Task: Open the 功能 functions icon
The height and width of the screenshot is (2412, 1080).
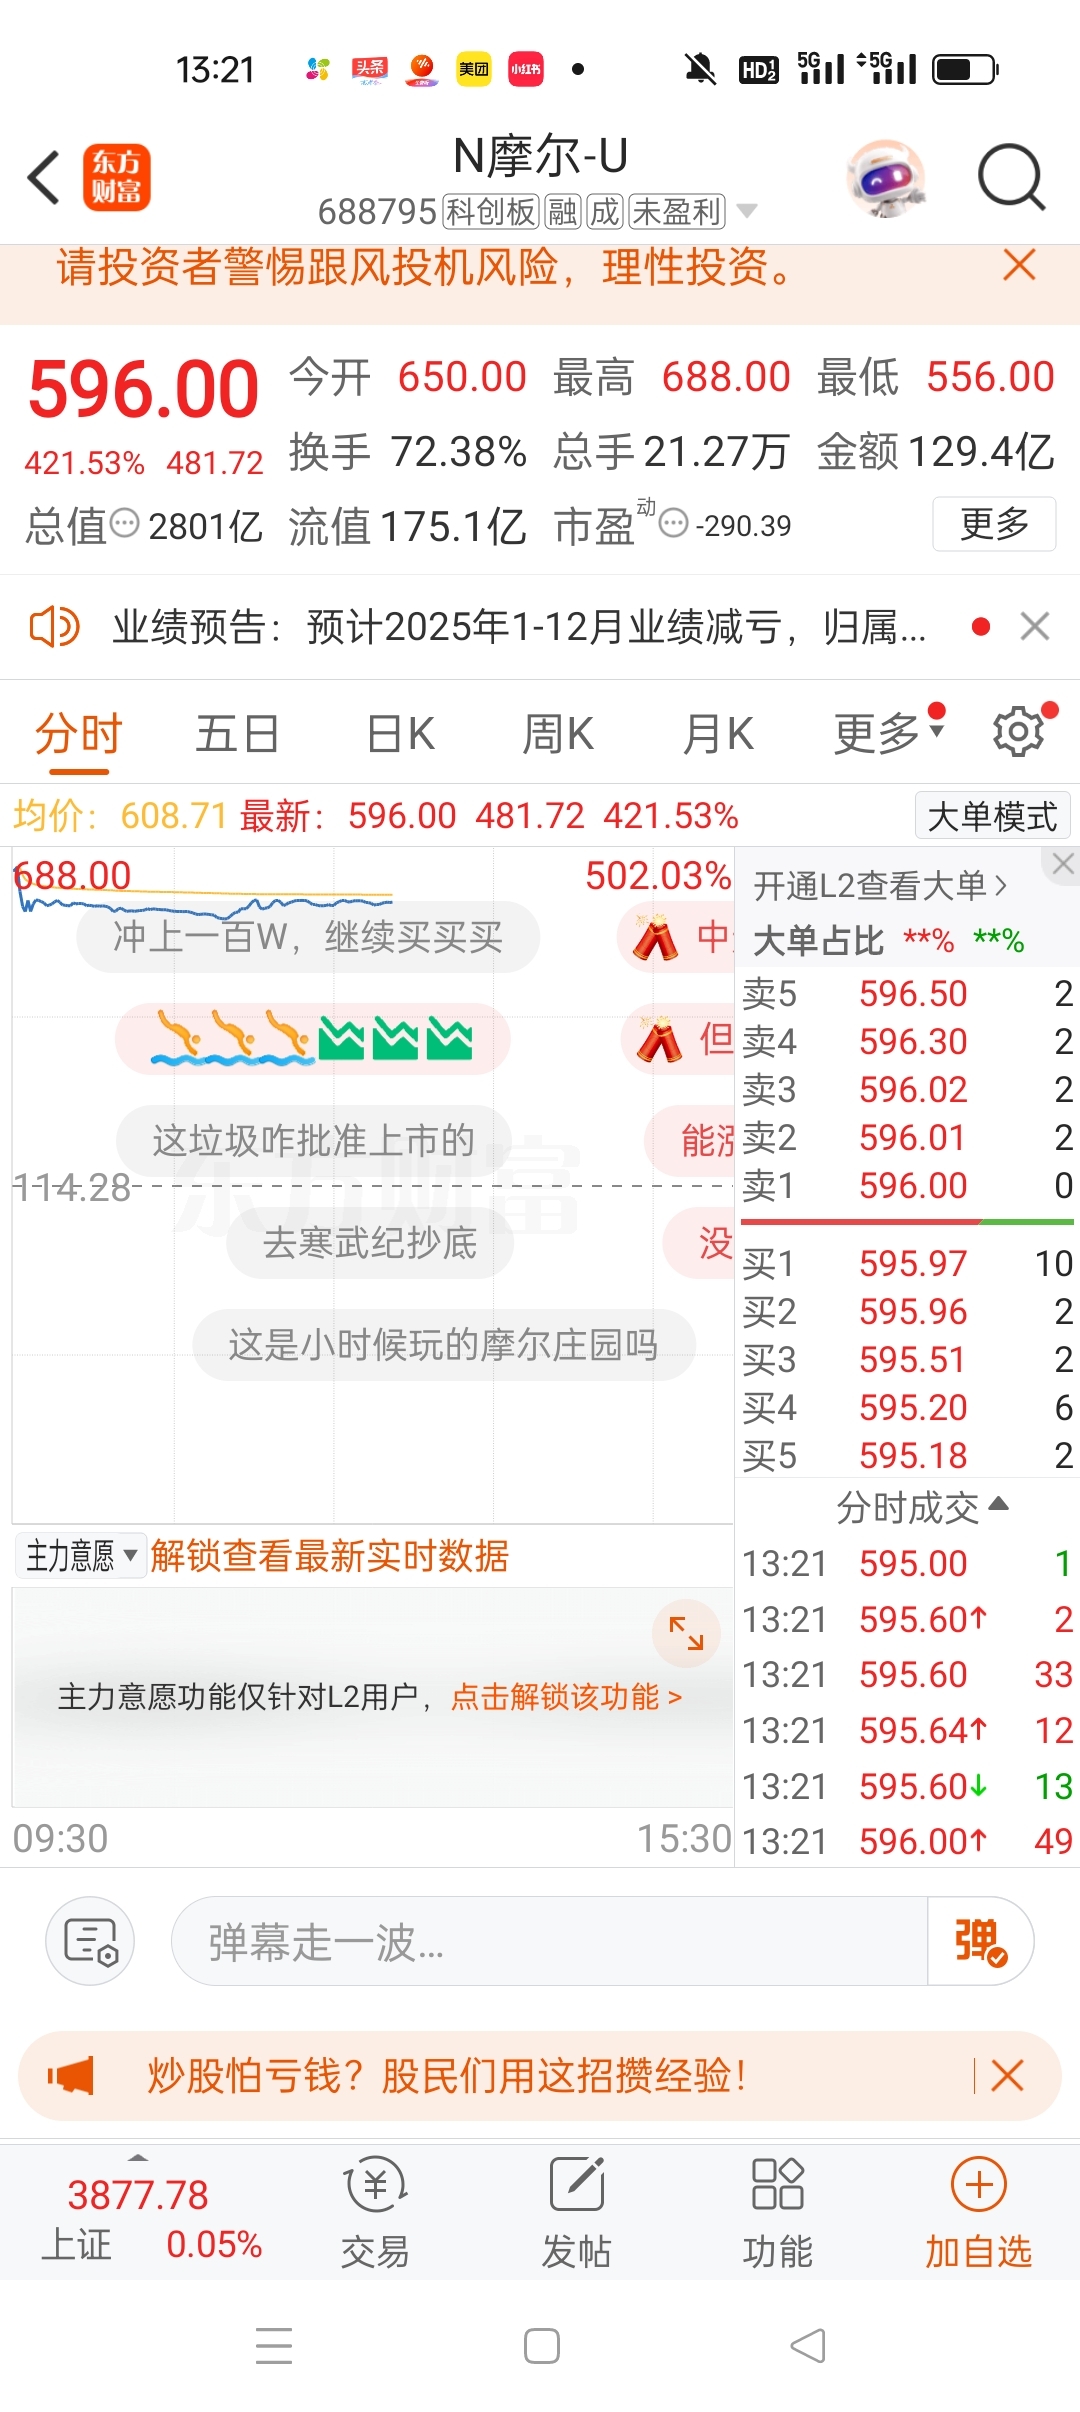Action: point(778,2212)
